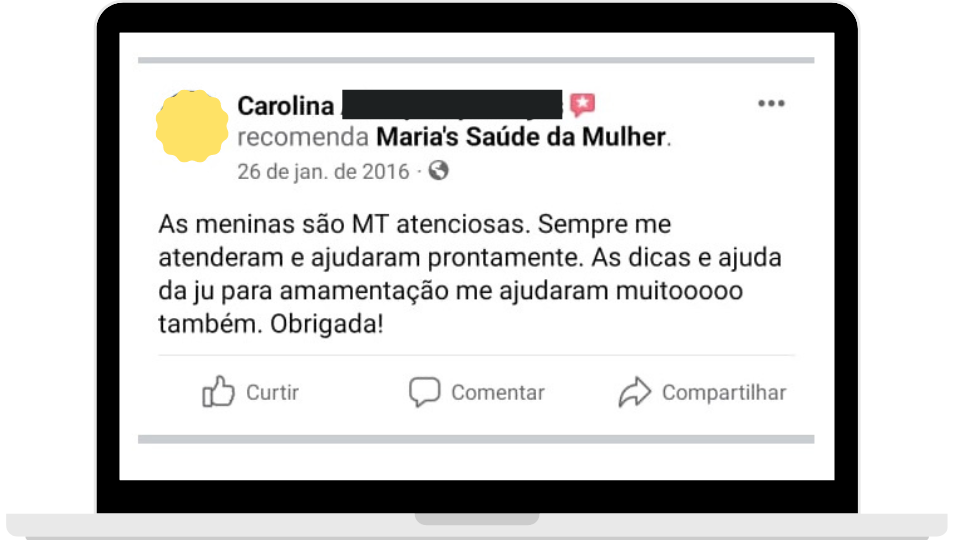Click the share arrow icon
The width and height of the screenshot is (960, 540).
634,392
